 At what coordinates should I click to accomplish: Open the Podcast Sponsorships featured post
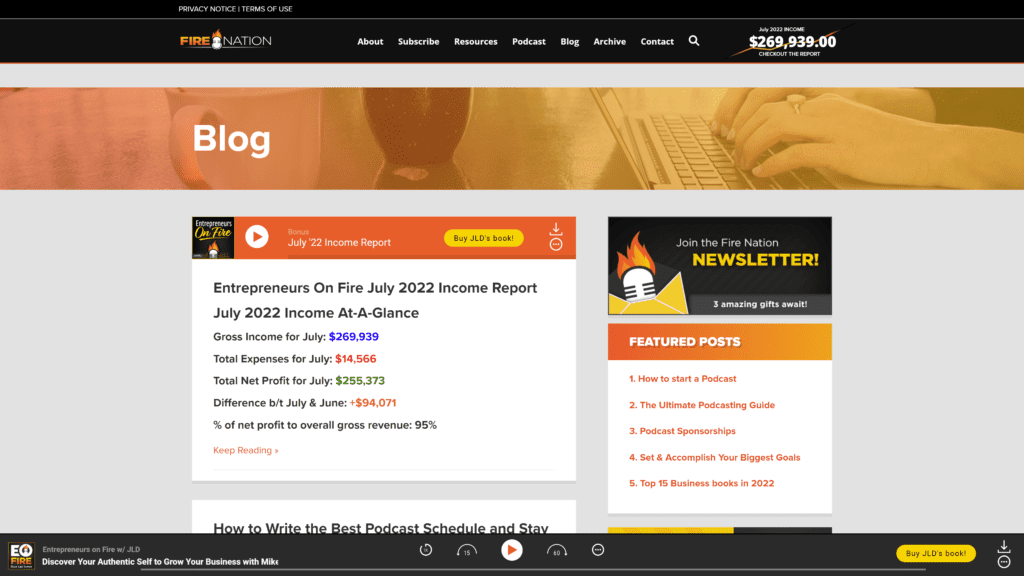pos(682,431)
